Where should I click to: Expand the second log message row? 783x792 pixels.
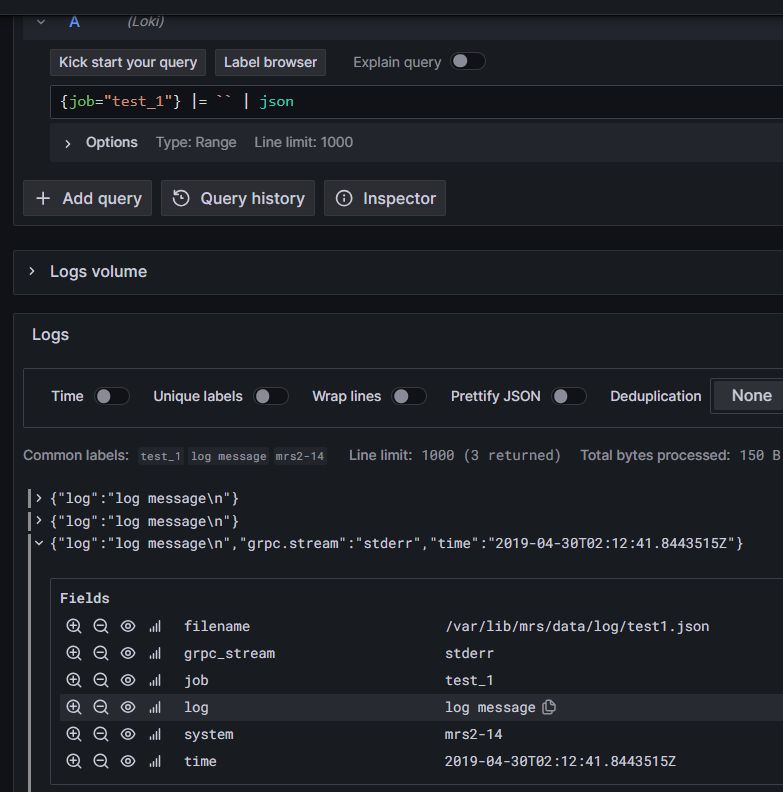click(39, 520)
